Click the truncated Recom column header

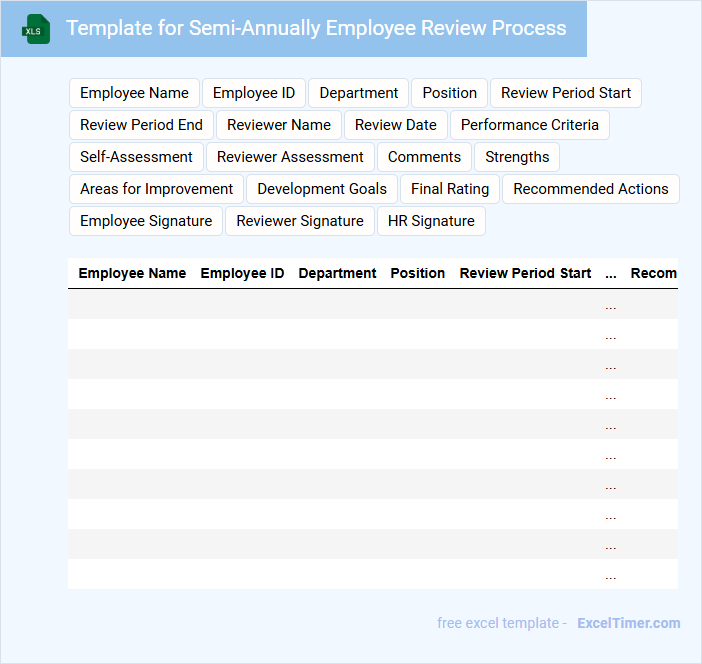pyautogui.click(x=654, y=273)
